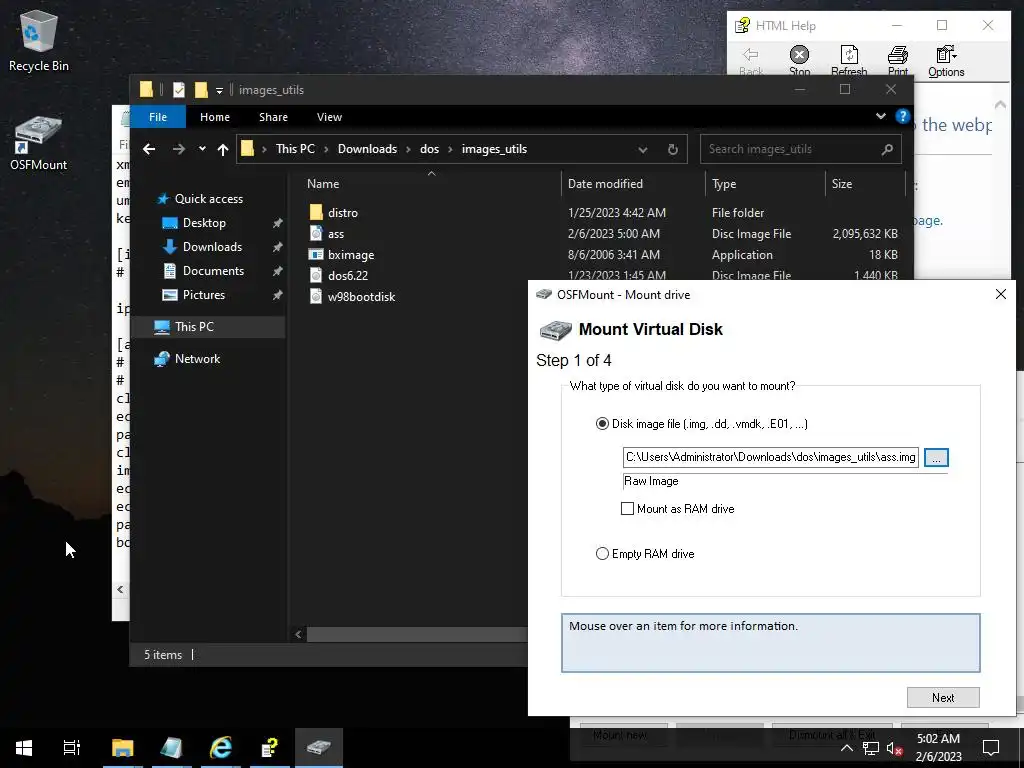Switch to OSFMount taskbar button

tap(319, 748)
